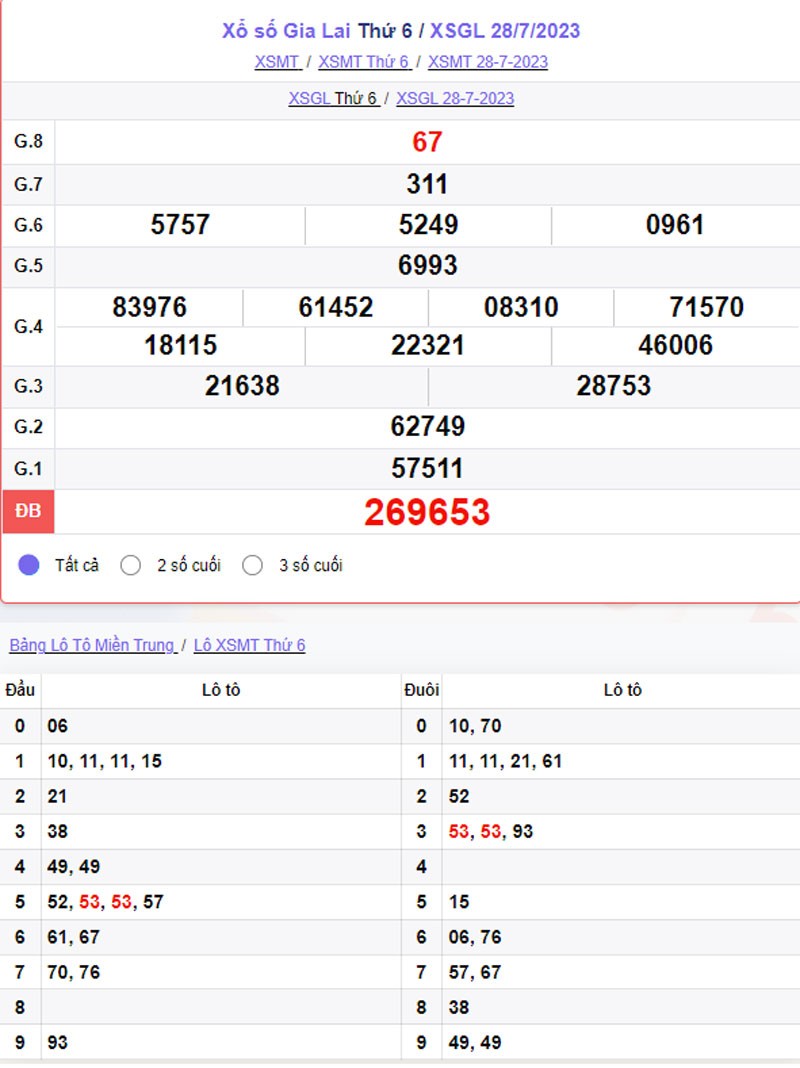
Task: Click the "XSGL 28/7/2023" heading link
Action: pyautogui.click(x=505, y=30)
